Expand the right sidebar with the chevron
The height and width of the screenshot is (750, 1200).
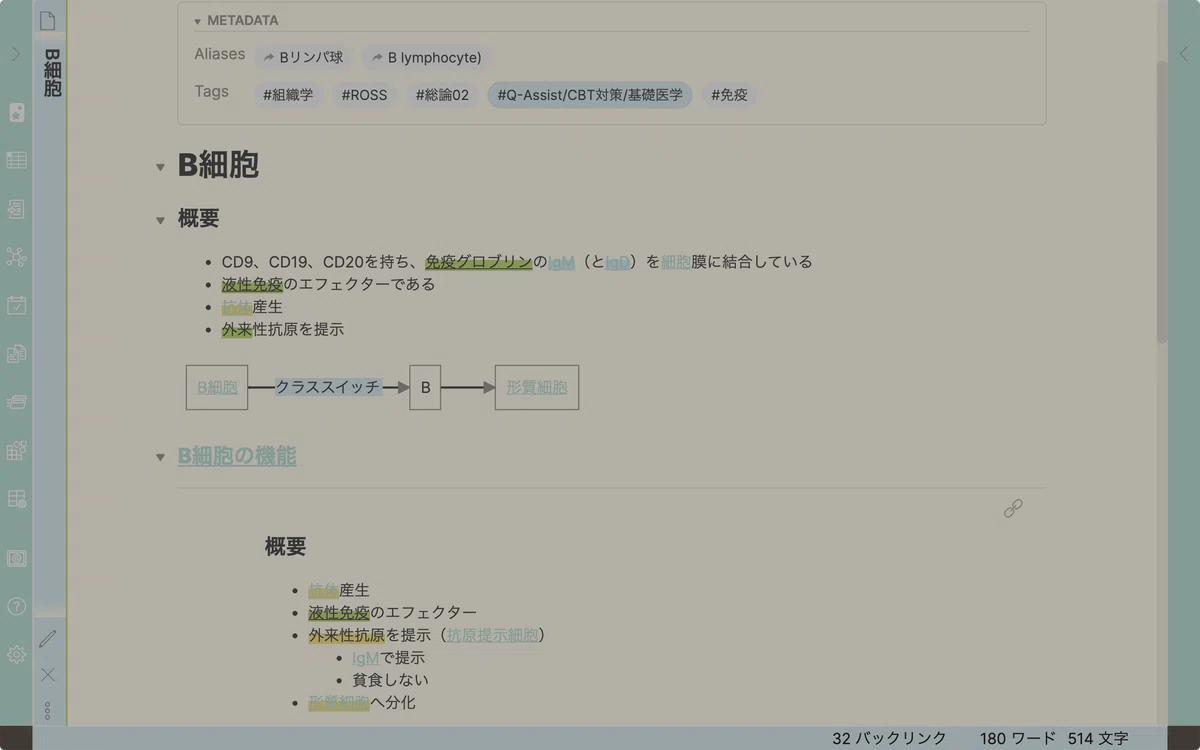click(1184, 54)
